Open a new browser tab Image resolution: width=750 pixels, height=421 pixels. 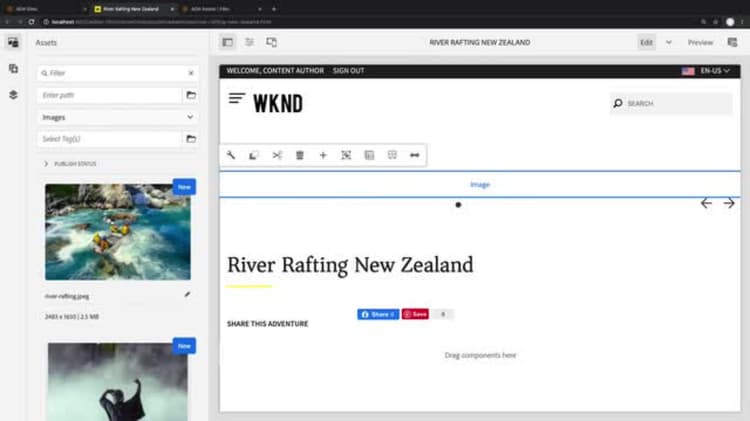click(274, 9)
